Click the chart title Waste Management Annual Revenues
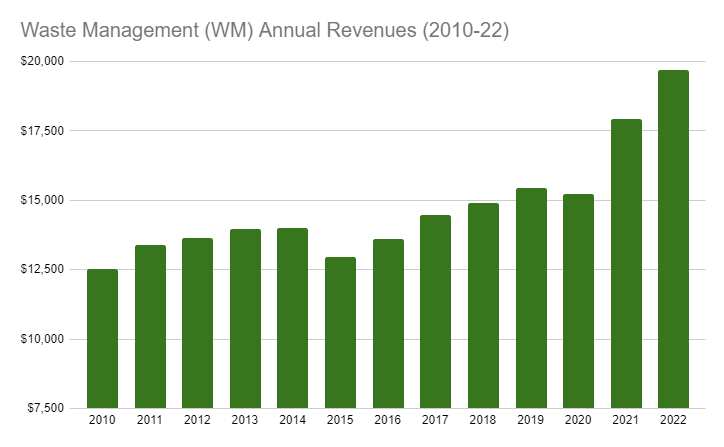 click(x=265, y=30)
